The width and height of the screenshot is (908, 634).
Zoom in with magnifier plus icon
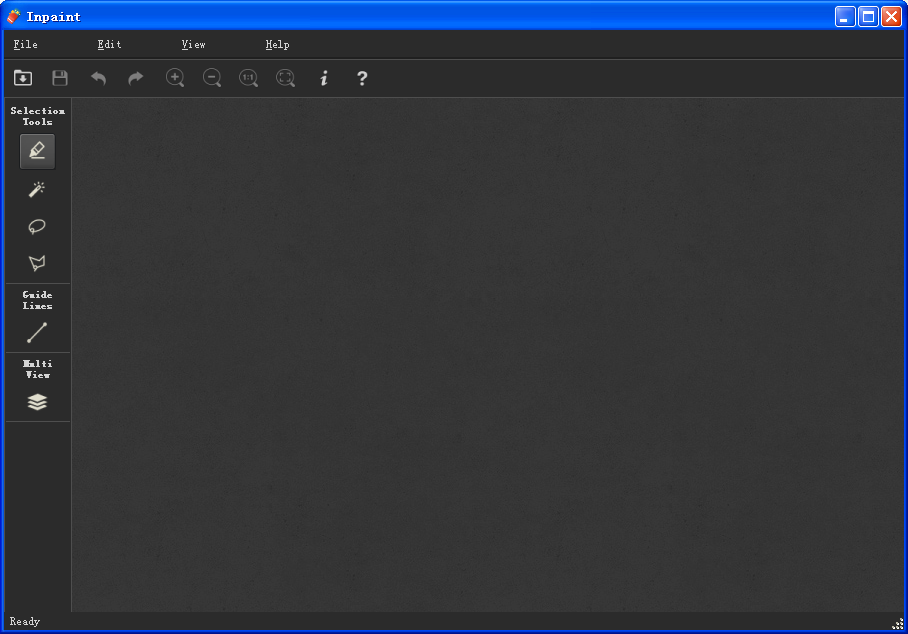(x=175, y=78)
